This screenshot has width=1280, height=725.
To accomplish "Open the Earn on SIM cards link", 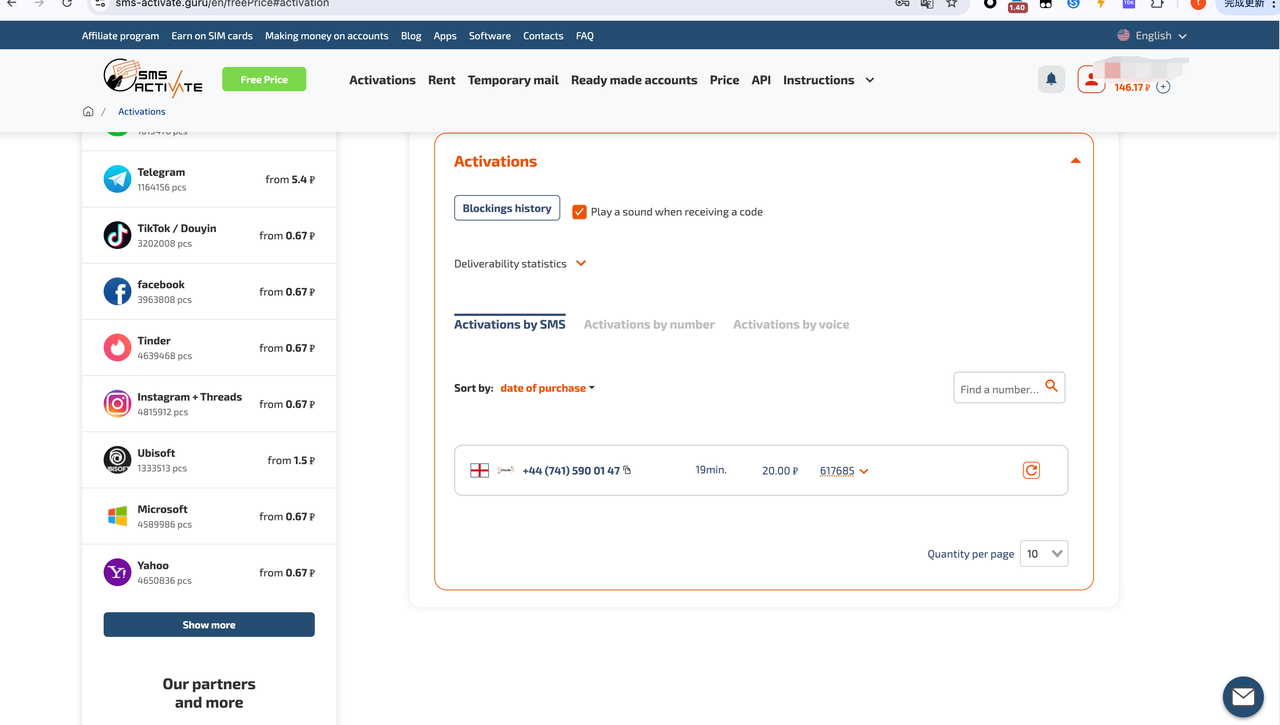I will pyautogui.click(x=212, y=35).
